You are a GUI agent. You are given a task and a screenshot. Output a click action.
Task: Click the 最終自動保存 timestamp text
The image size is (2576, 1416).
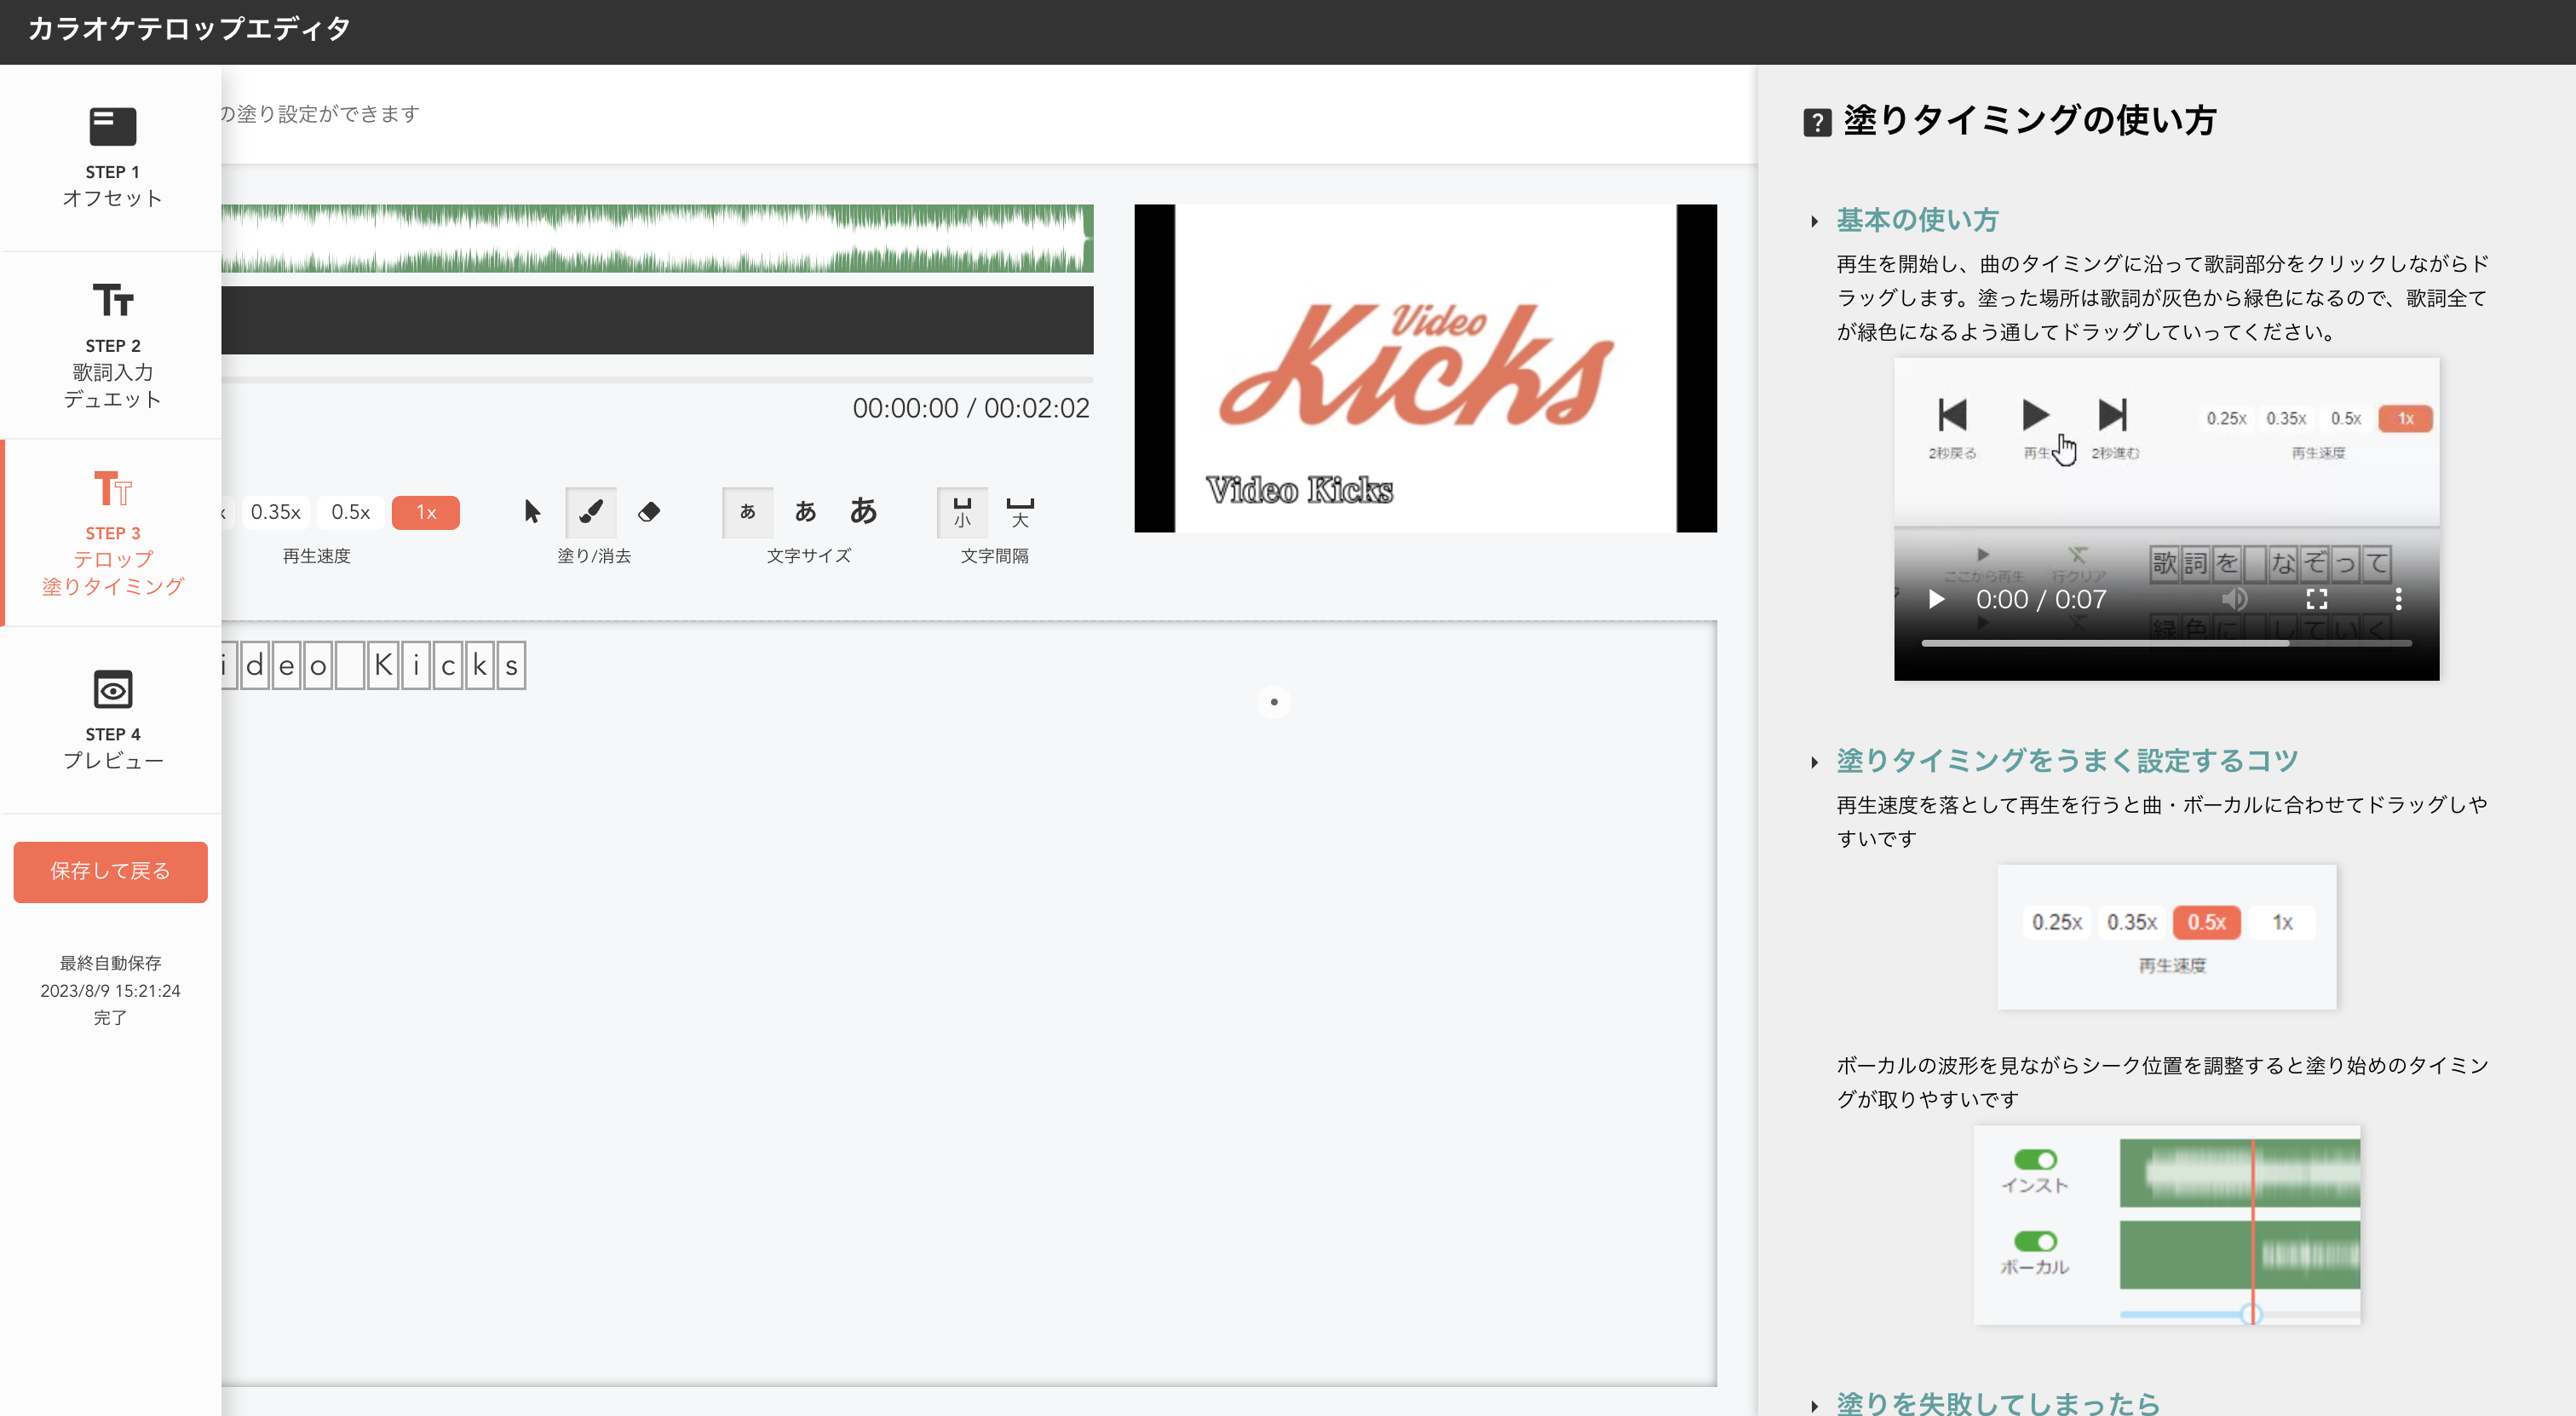[110, 990]
